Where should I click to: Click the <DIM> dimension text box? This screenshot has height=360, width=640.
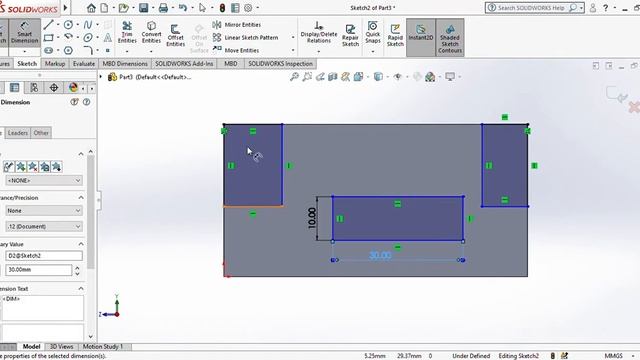pos(42,308)
